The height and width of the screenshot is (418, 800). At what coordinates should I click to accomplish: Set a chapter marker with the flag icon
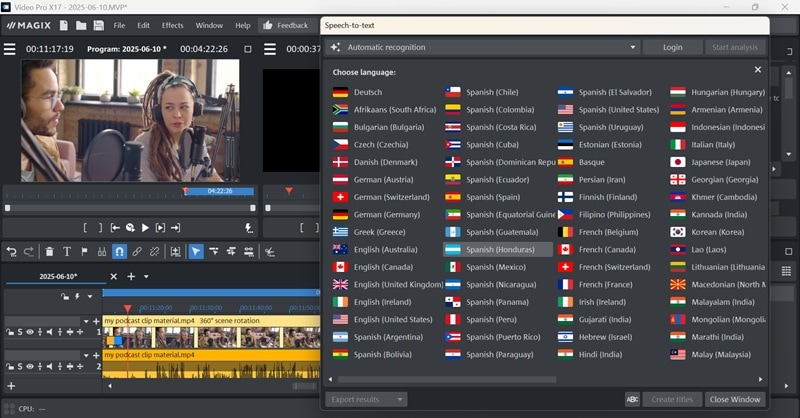(x=85, y=251)
